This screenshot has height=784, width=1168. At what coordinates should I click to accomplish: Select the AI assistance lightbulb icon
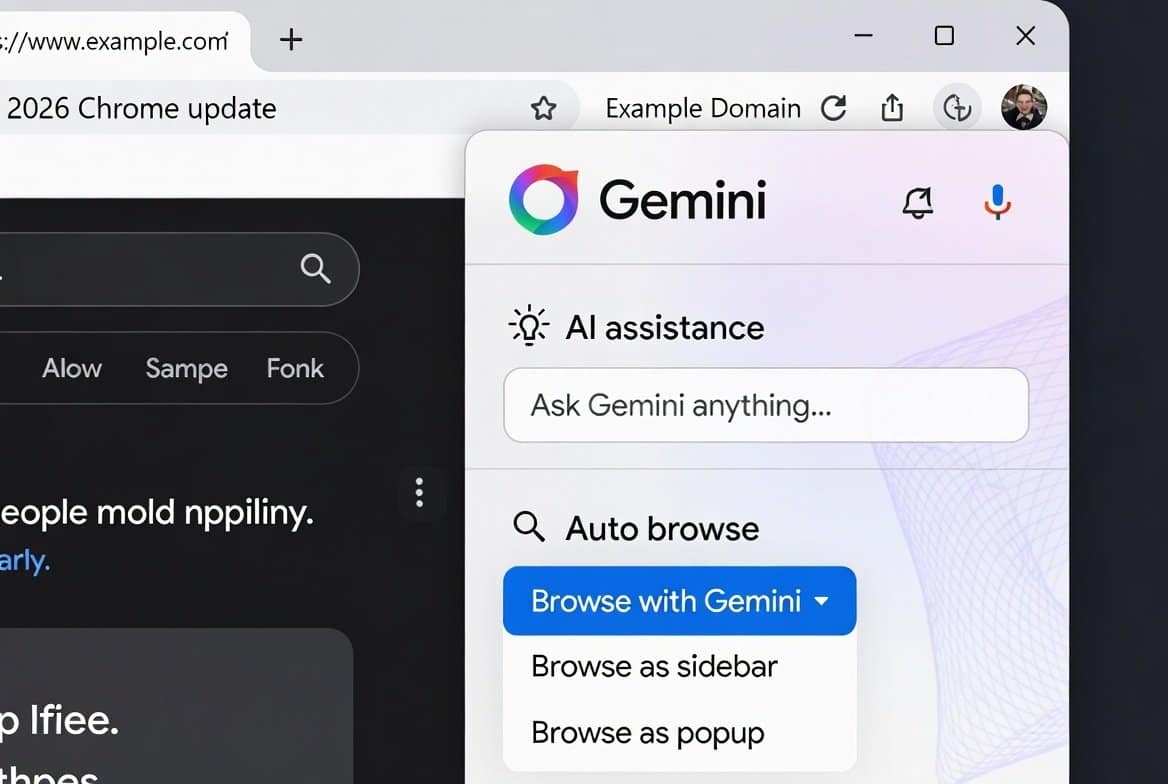[529, 324]
